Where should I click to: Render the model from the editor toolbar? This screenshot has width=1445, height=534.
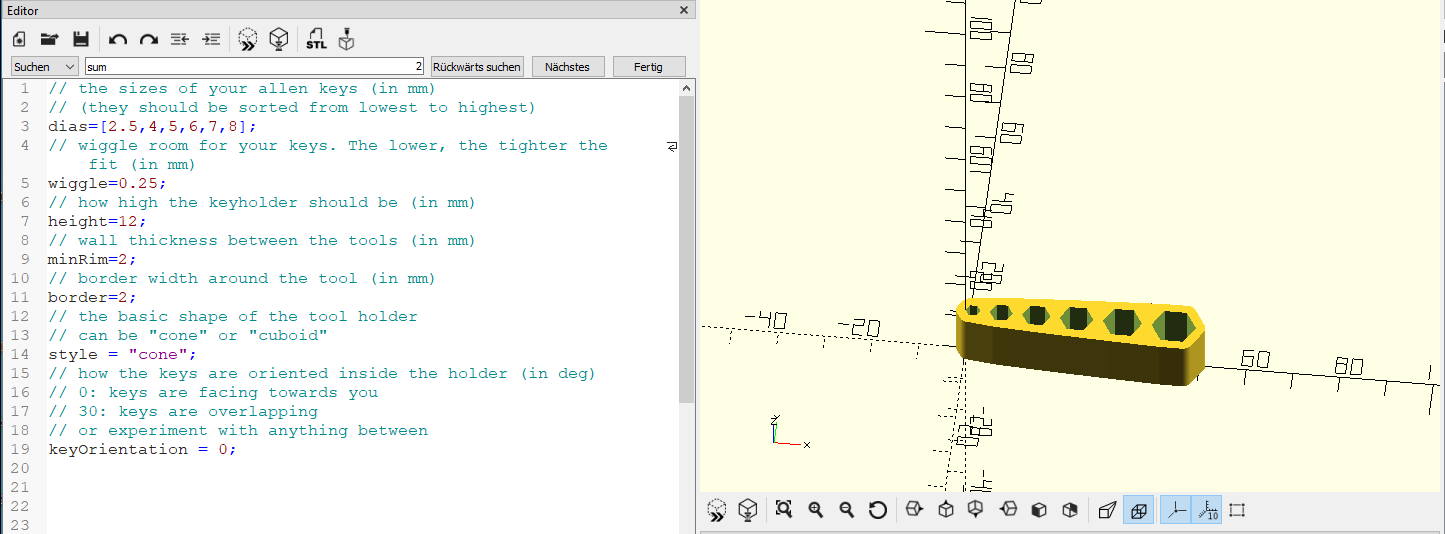point(279,40)
